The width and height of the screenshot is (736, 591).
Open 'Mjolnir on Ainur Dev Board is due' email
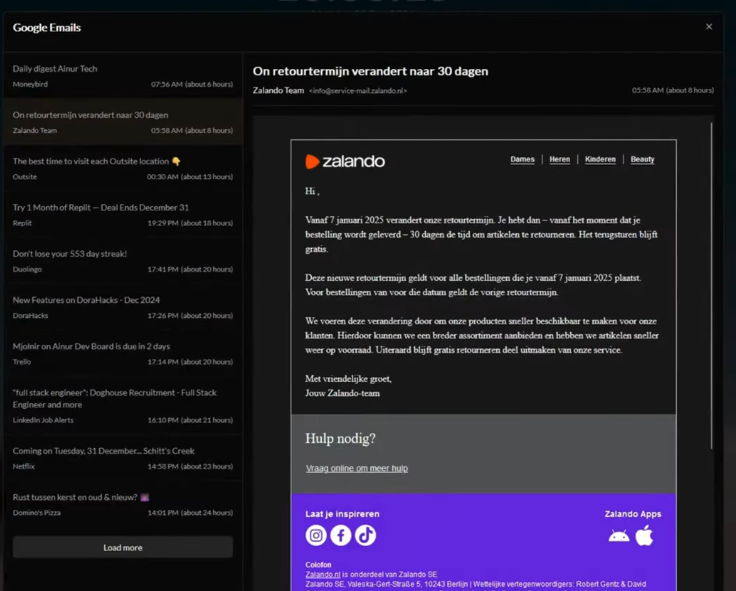(123, 353)
